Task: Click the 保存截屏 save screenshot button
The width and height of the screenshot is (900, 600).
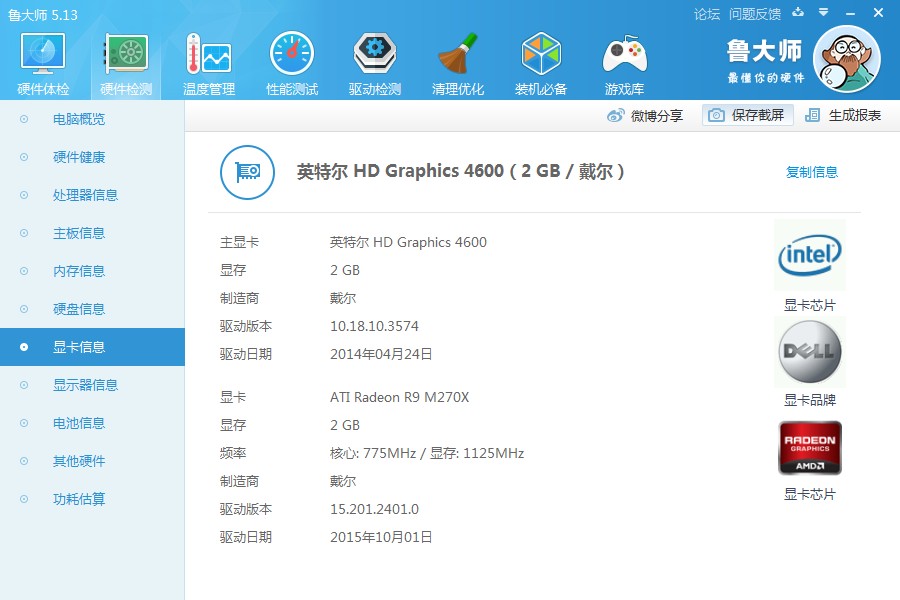Action: [x=747, y=115]
